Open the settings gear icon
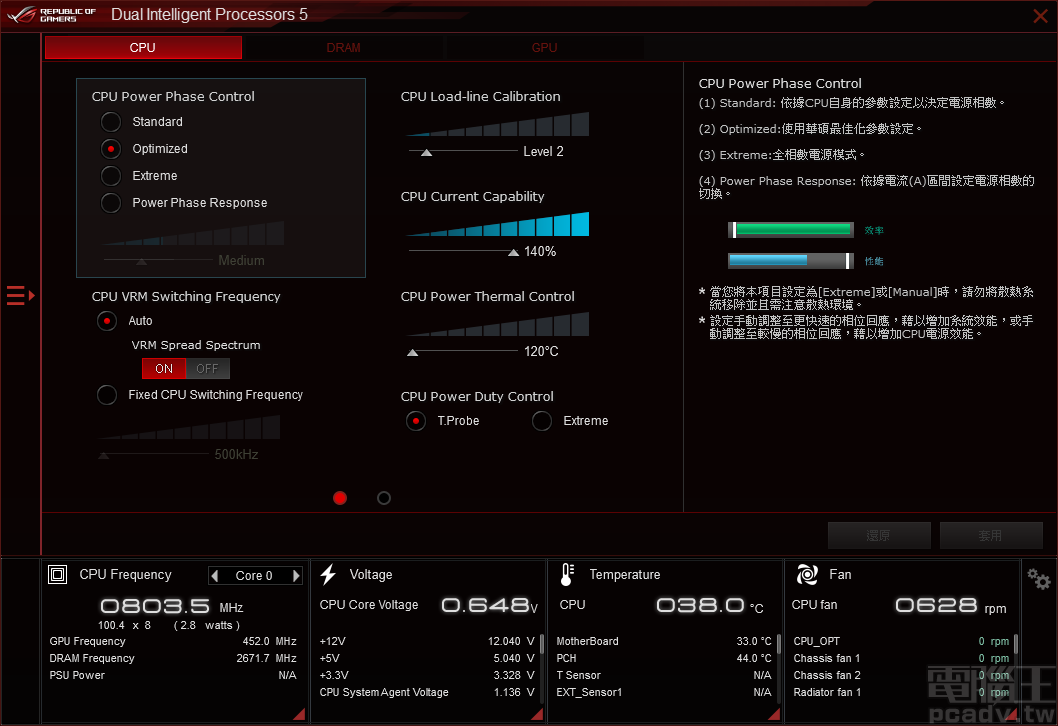This screenshot has height=726, width=1058. (x=1038, y=579)
